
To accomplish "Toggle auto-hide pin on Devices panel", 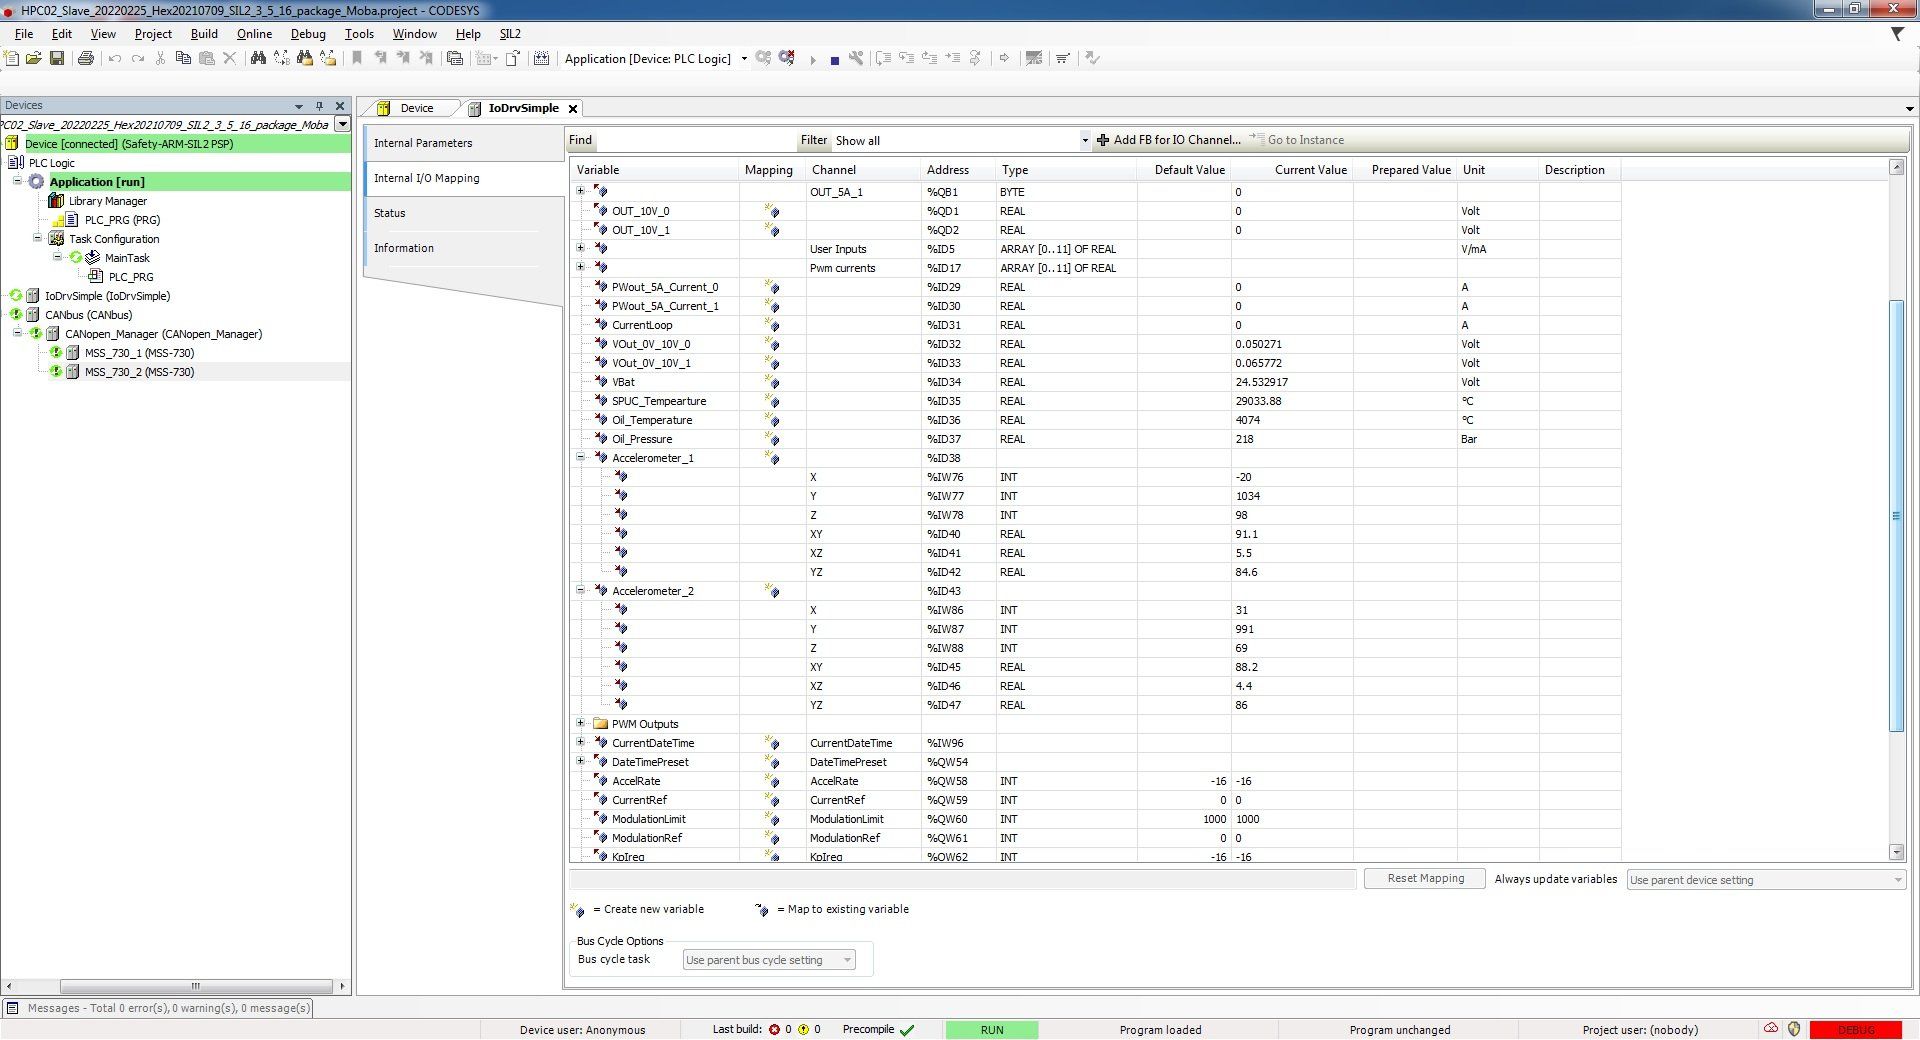I will [x=319, y=106].
